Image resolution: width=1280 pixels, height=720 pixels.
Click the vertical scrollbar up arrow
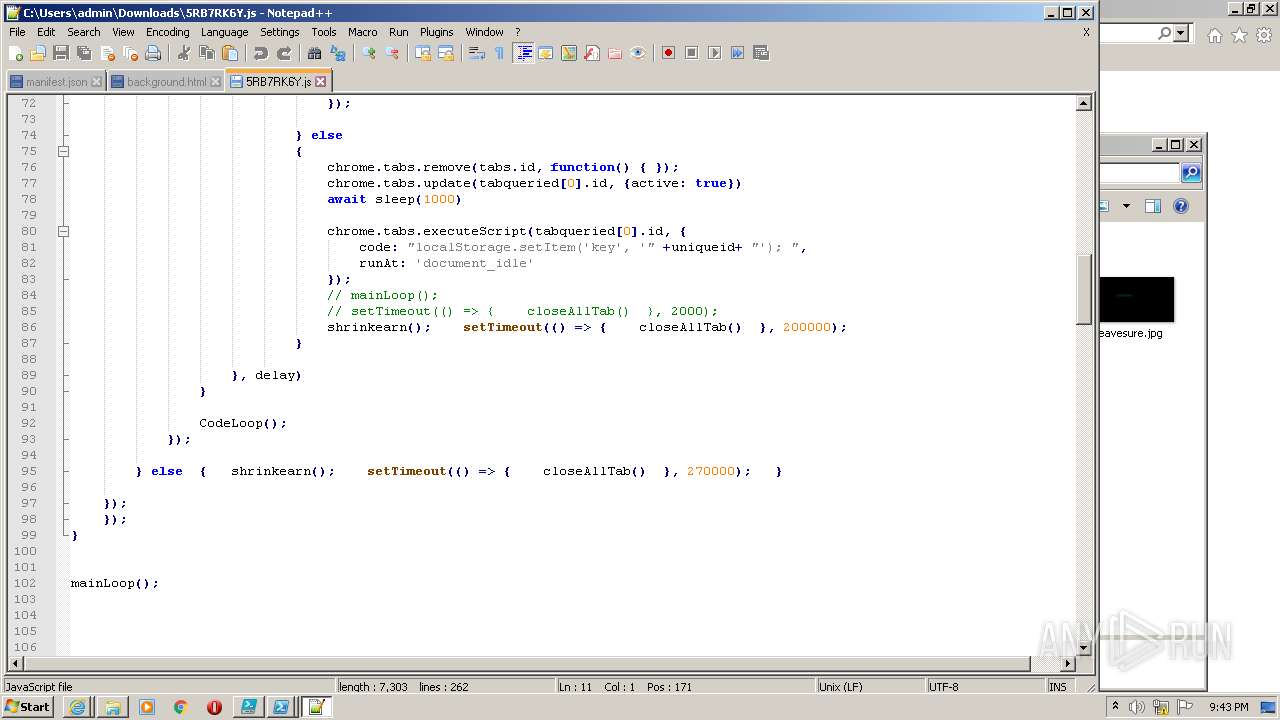point(1084,103)
